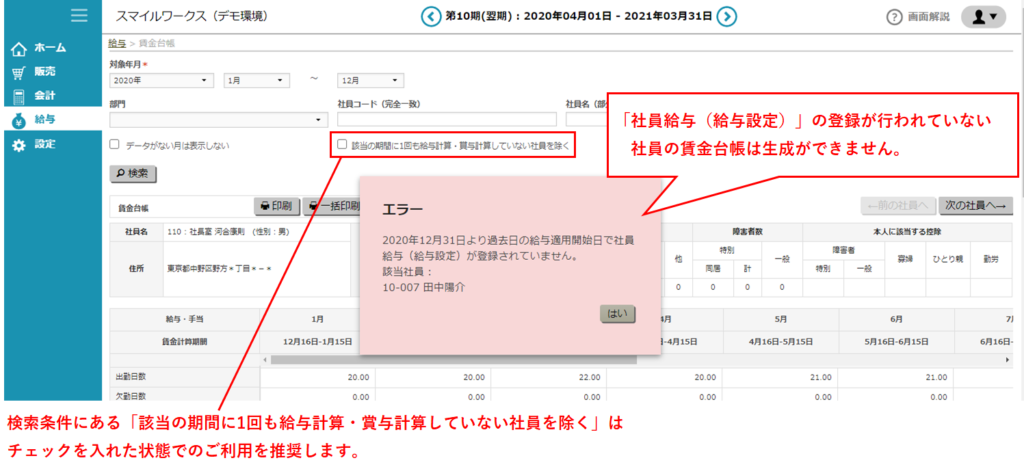1024x469 pixels.
Task: Click the 12月16日-1月15日 period cell
Action: coord(317,342)
